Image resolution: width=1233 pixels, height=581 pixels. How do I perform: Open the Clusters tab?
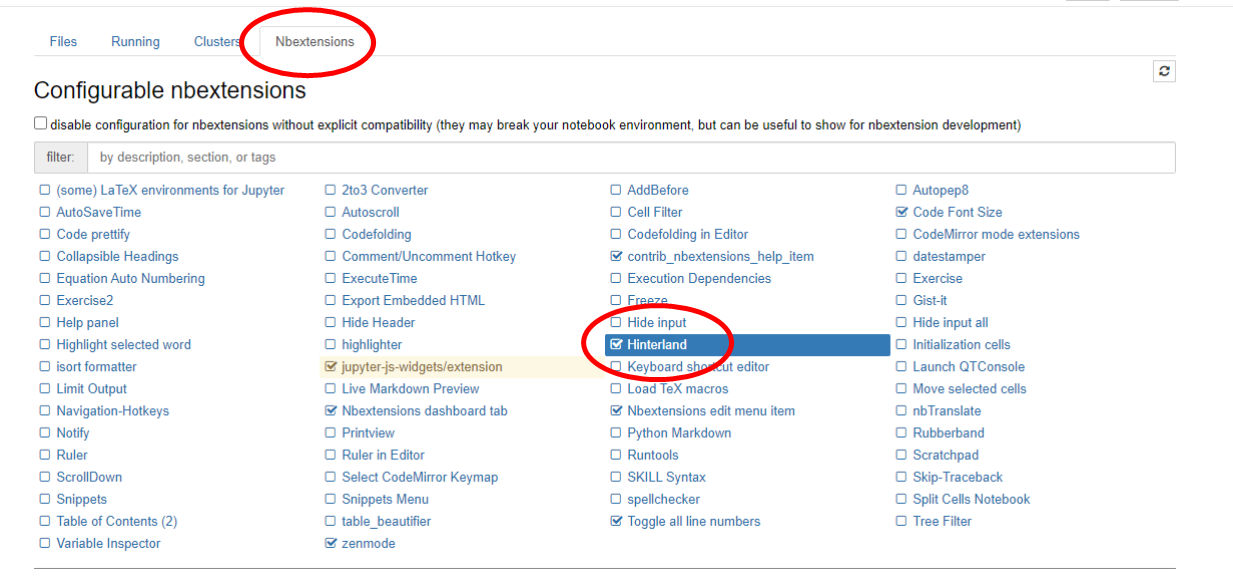point(217,42)
